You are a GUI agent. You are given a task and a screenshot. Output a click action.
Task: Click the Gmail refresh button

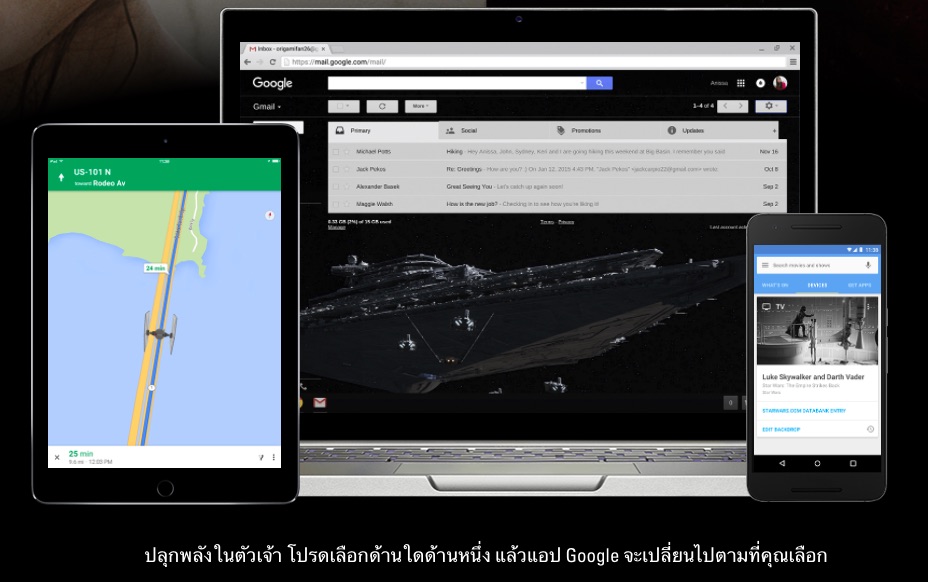click(382, 106)
